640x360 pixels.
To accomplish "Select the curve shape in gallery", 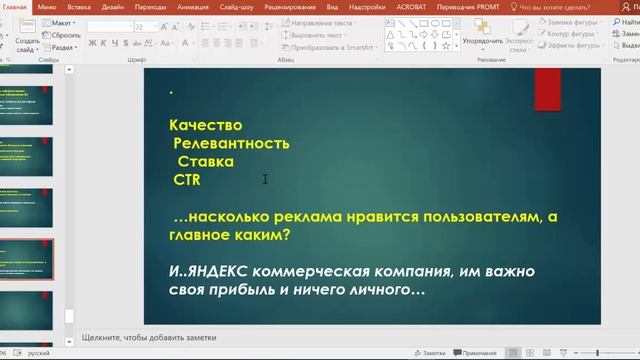I will tap(413, 46).
